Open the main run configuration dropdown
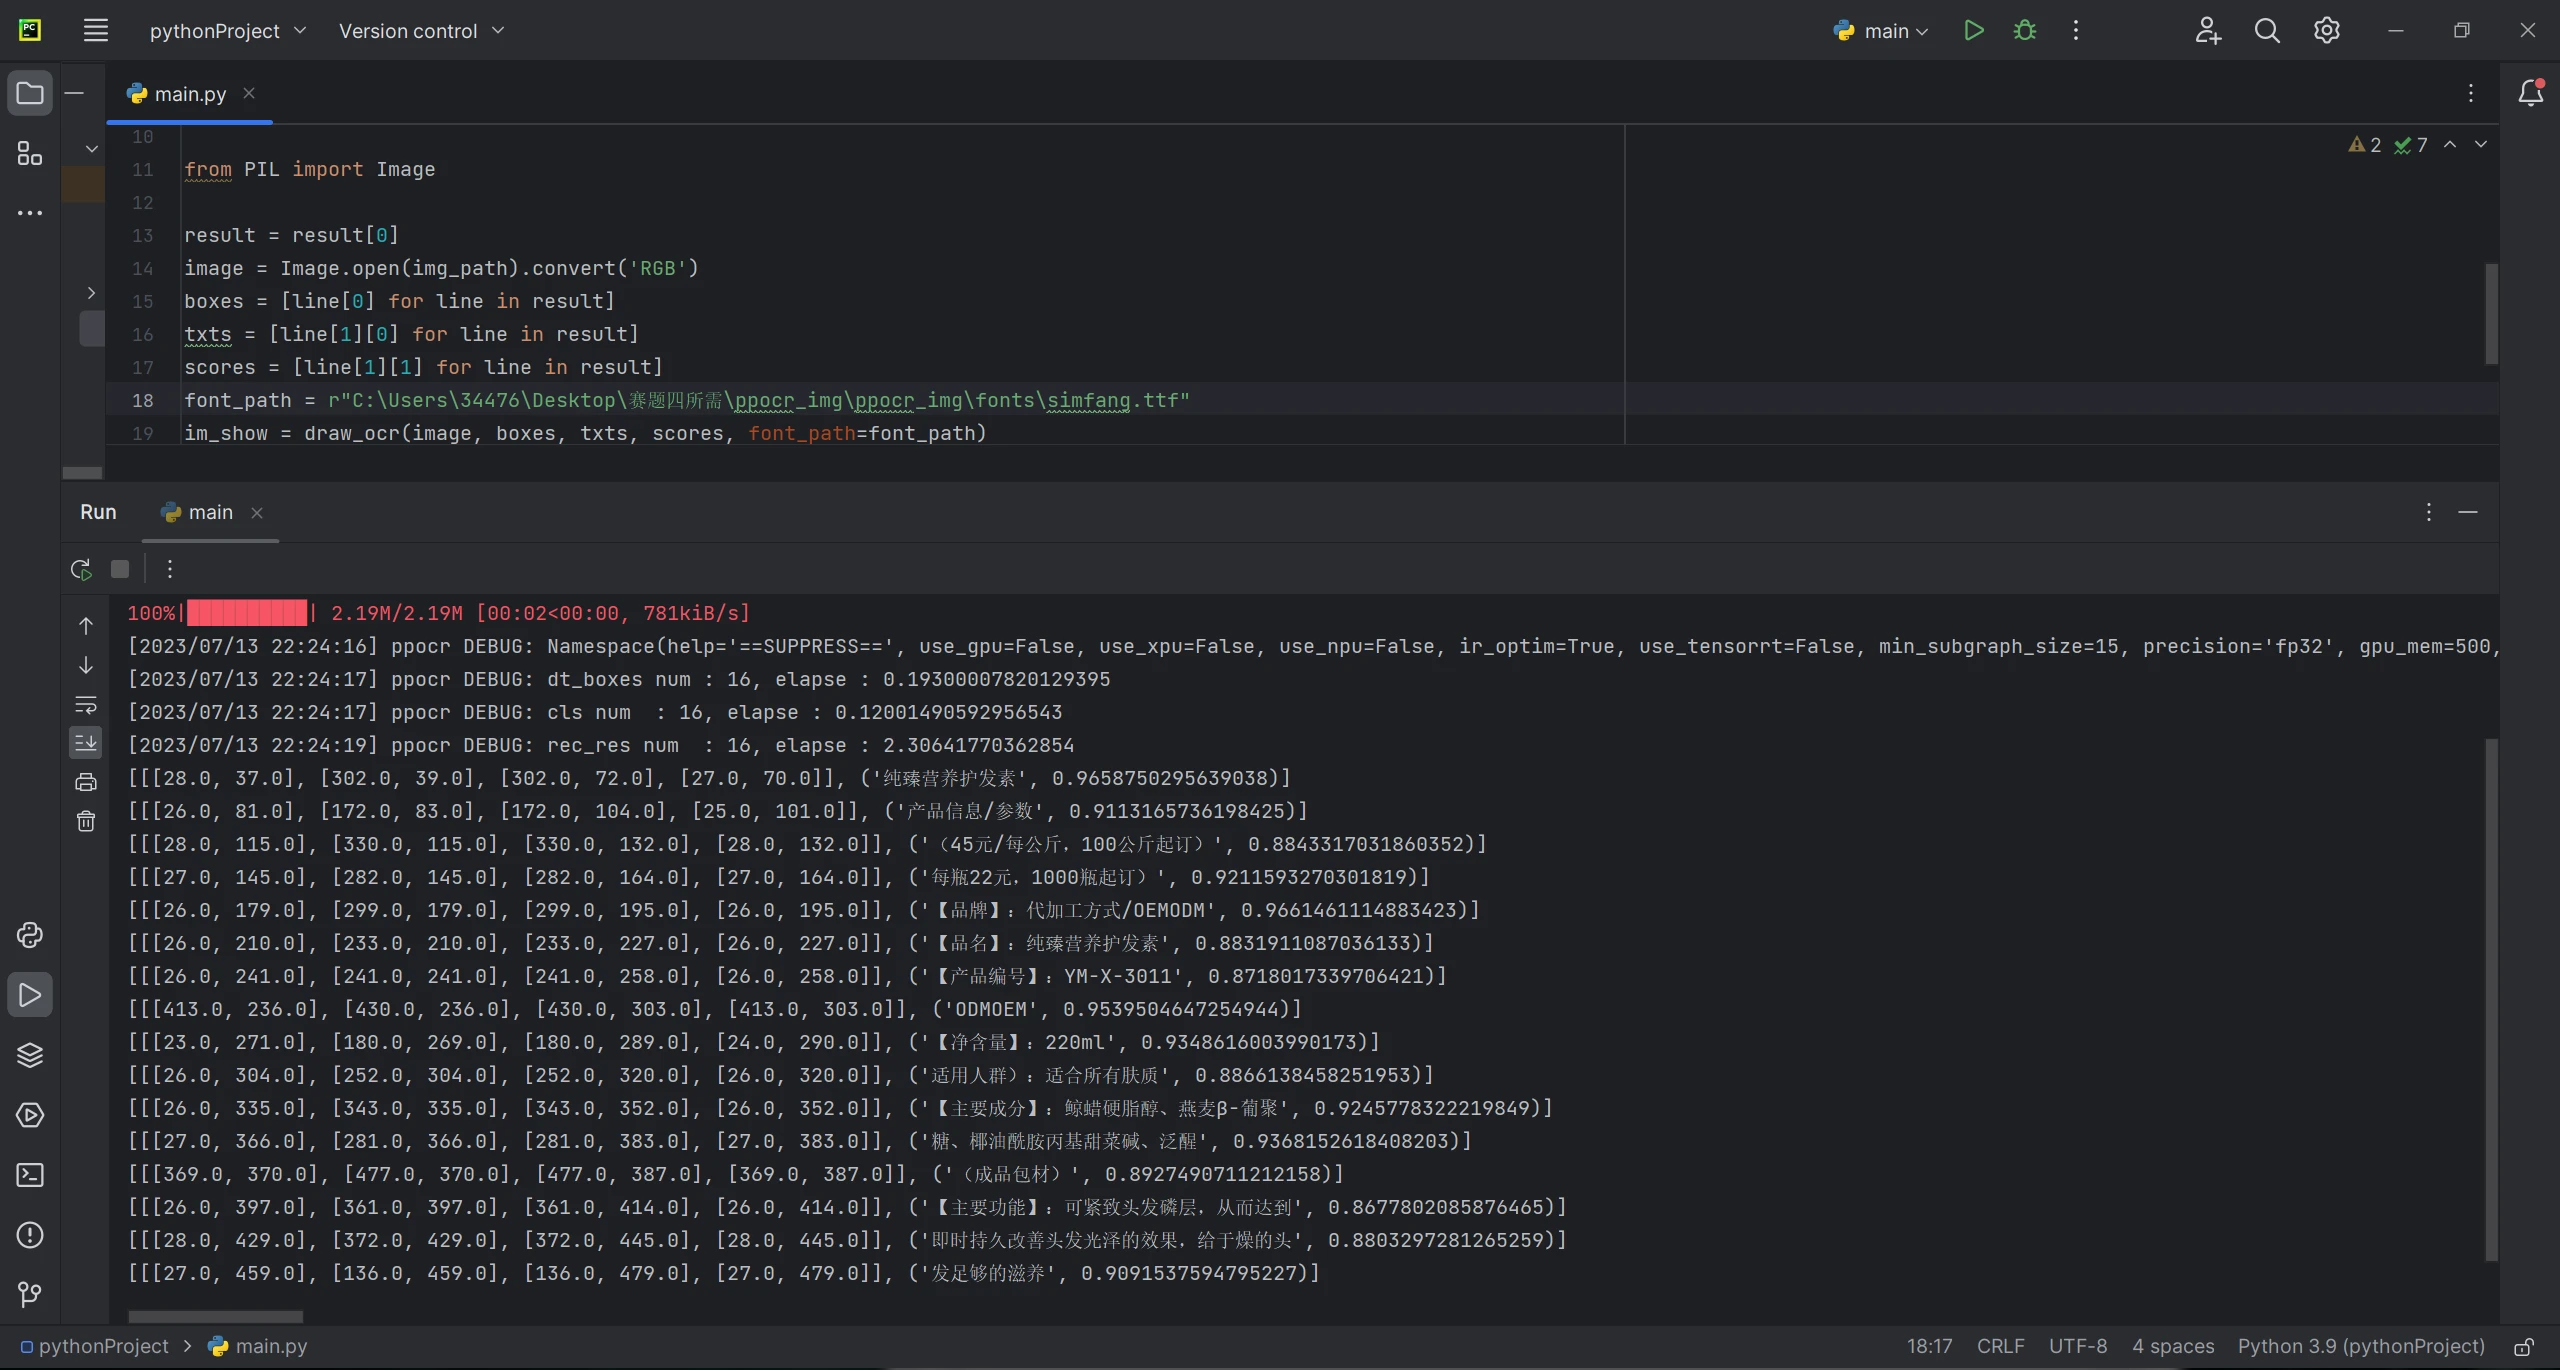2560x1370 pixels. 1881,31
